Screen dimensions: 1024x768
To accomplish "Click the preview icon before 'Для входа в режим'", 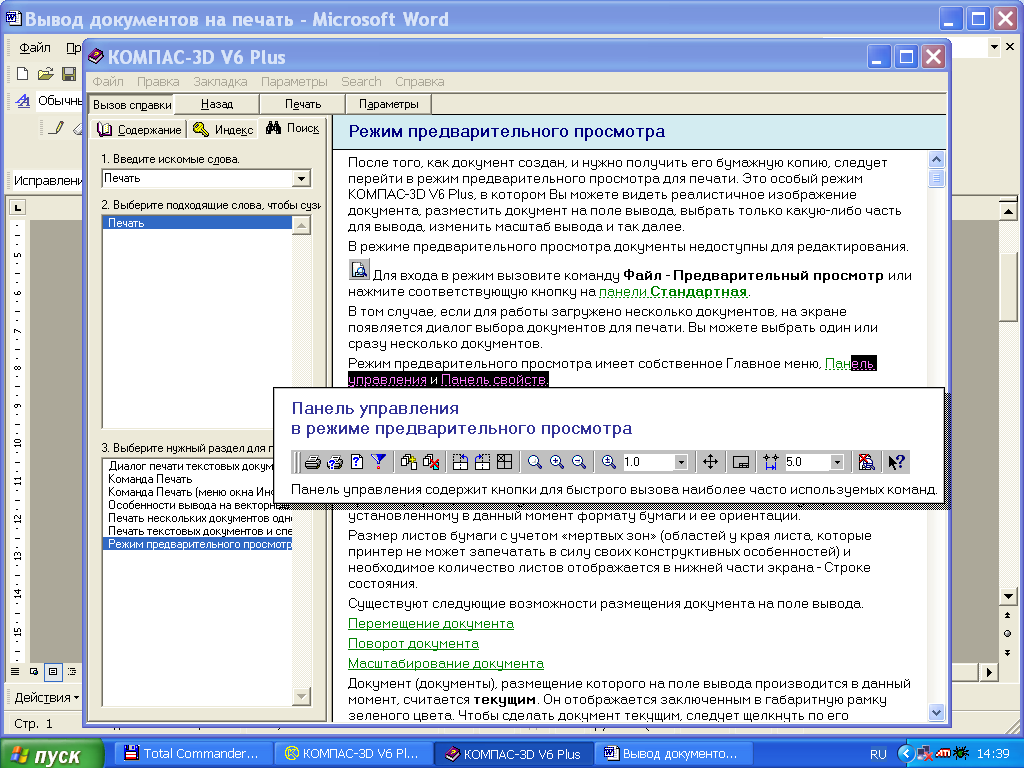I will [x=359, y=269].
